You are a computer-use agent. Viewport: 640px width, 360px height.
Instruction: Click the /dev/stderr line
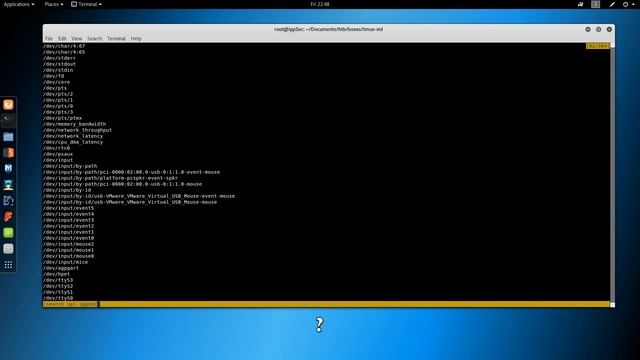pos(59,58)
